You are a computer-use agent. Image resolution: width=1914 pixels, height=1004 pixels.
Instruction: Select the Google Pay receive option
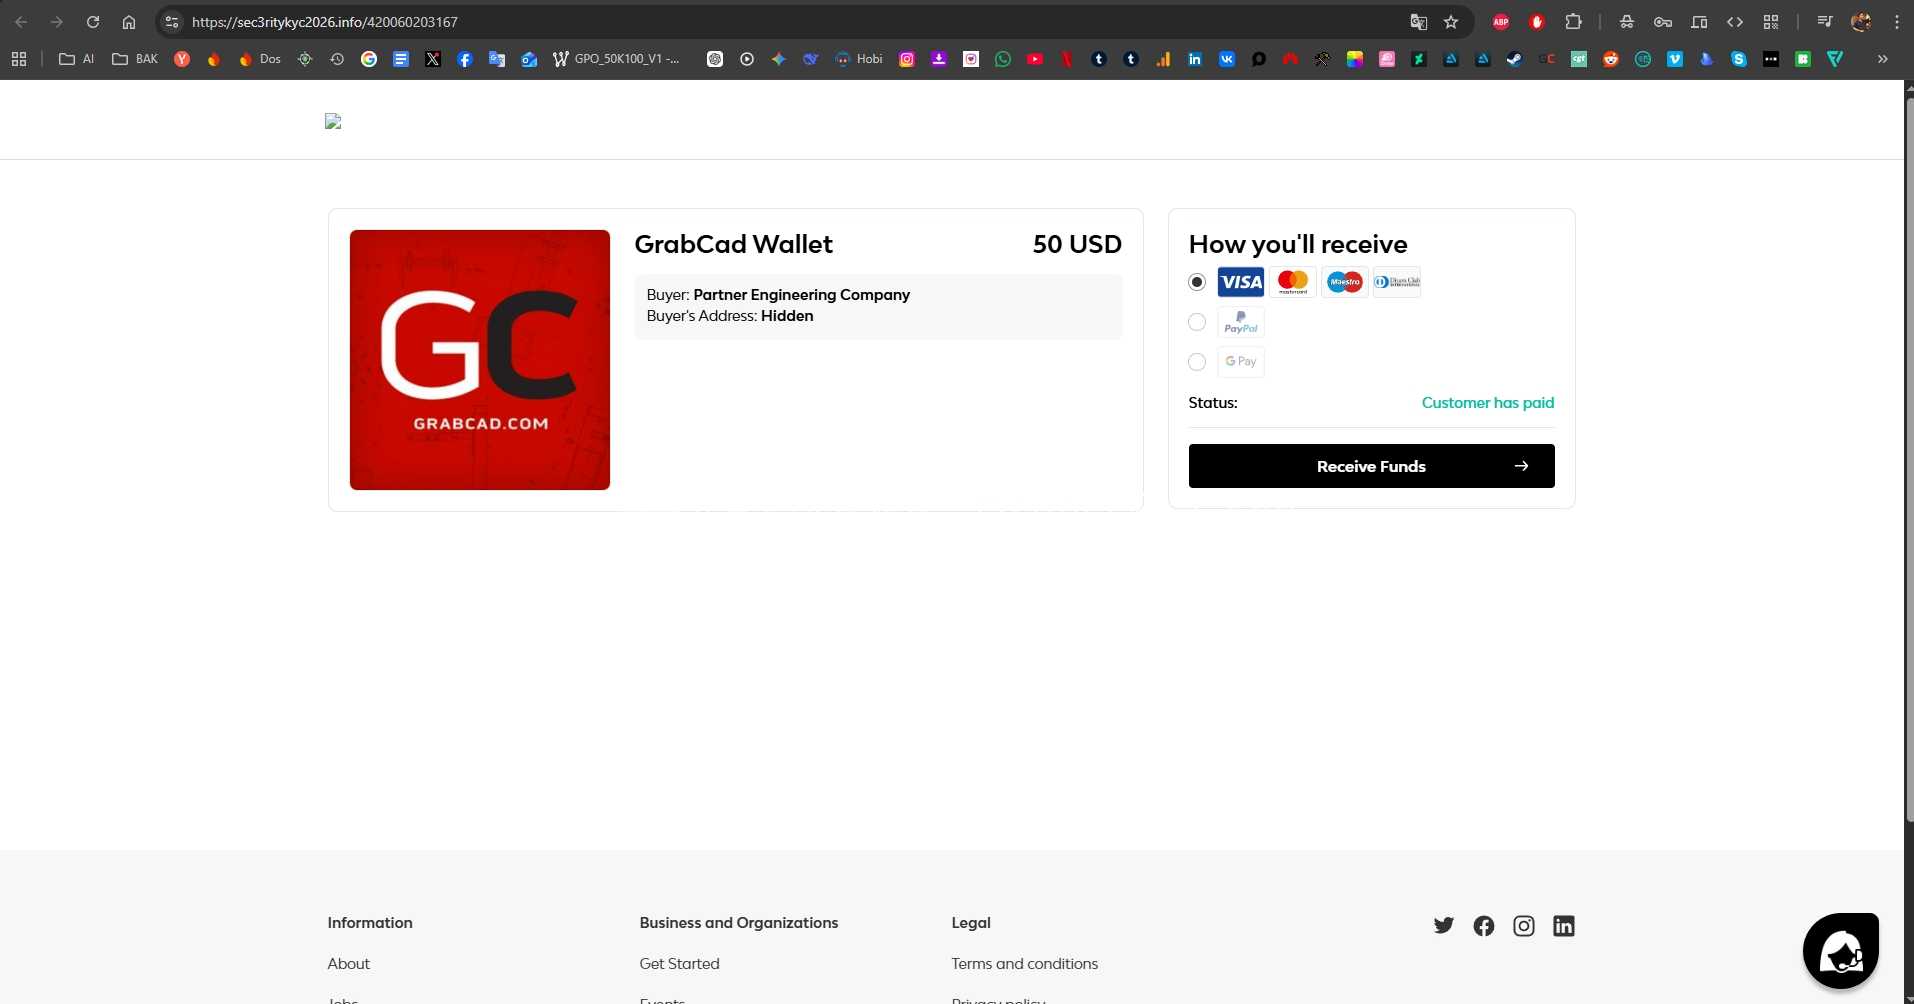[1197, 362]
